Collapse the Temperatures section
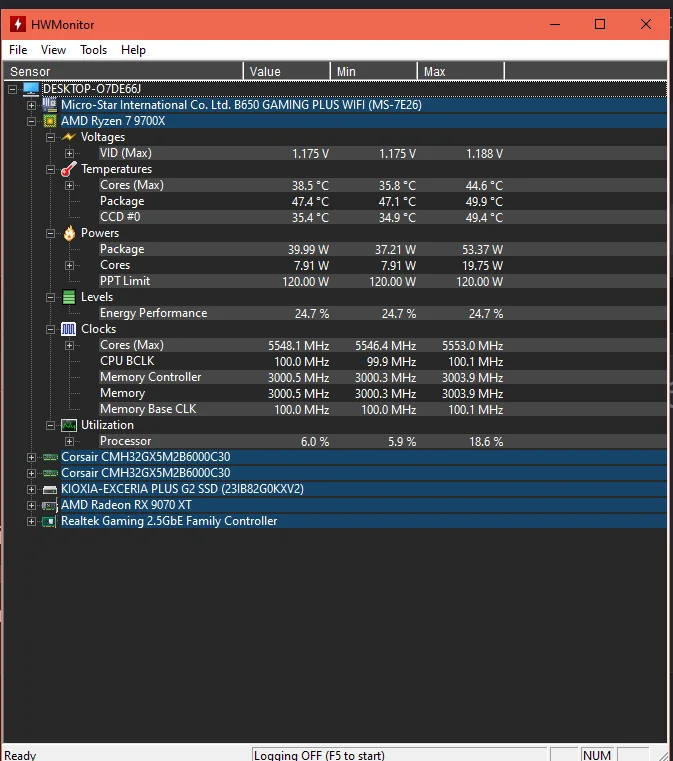673x761 pixels. (x=50, y=169)
